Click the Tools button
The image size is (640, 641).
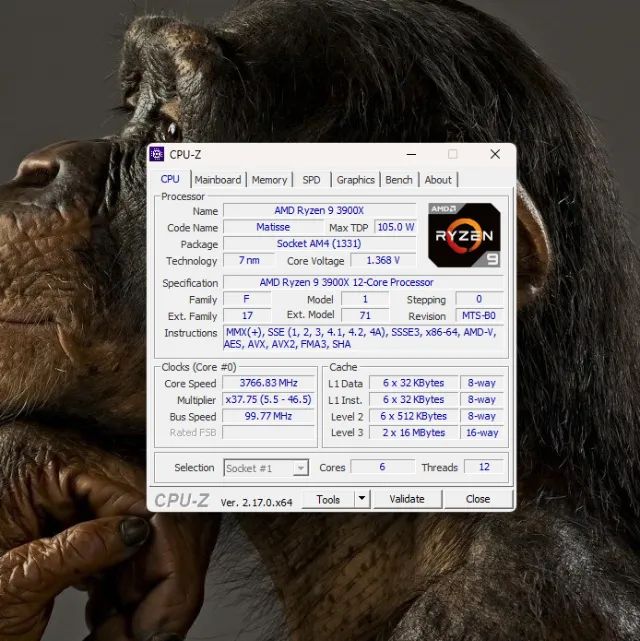[328, 499]
